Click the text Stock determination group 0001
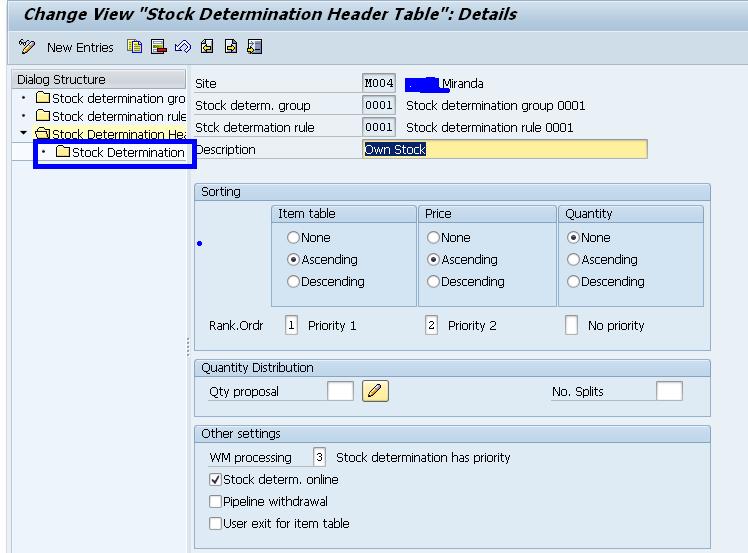This screenshot has height=553, width=748. pyautogui.click(x=496, y=105)
